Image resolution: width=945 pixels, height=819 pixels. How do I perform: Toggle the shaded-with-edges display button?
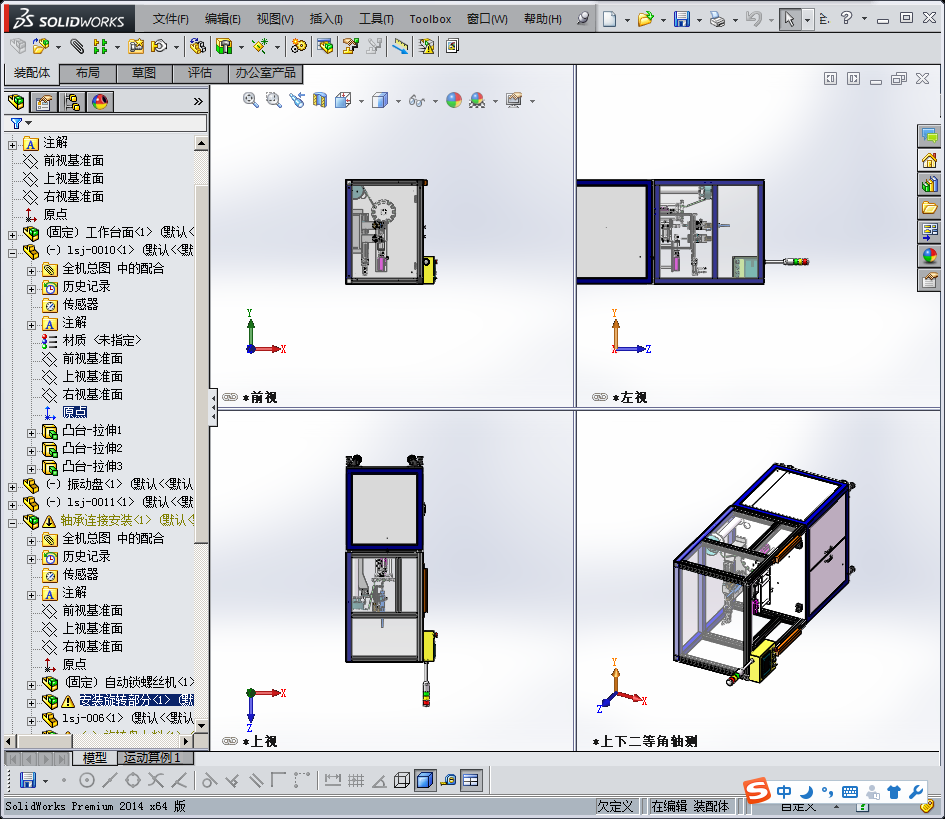(x=425, y=780)
